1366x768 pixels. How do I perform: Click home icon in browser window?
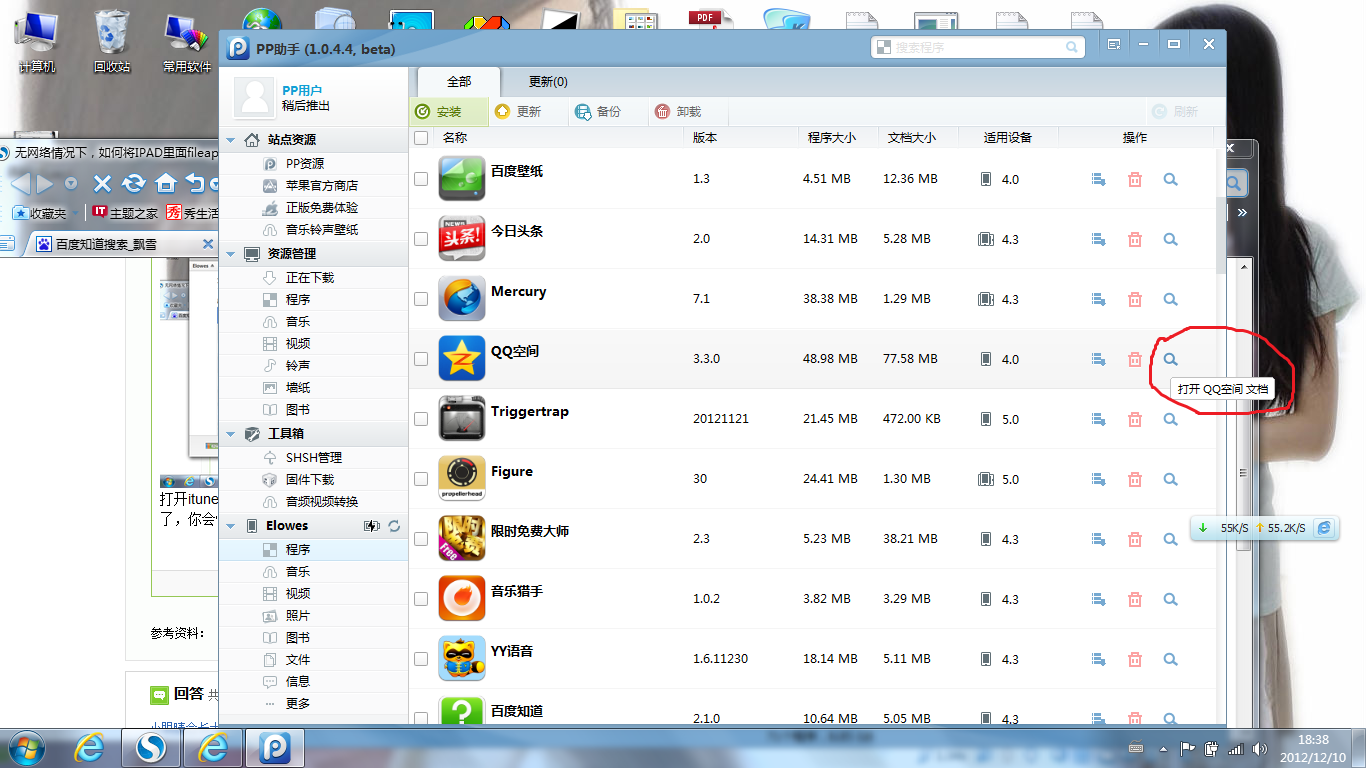(166, 184)
